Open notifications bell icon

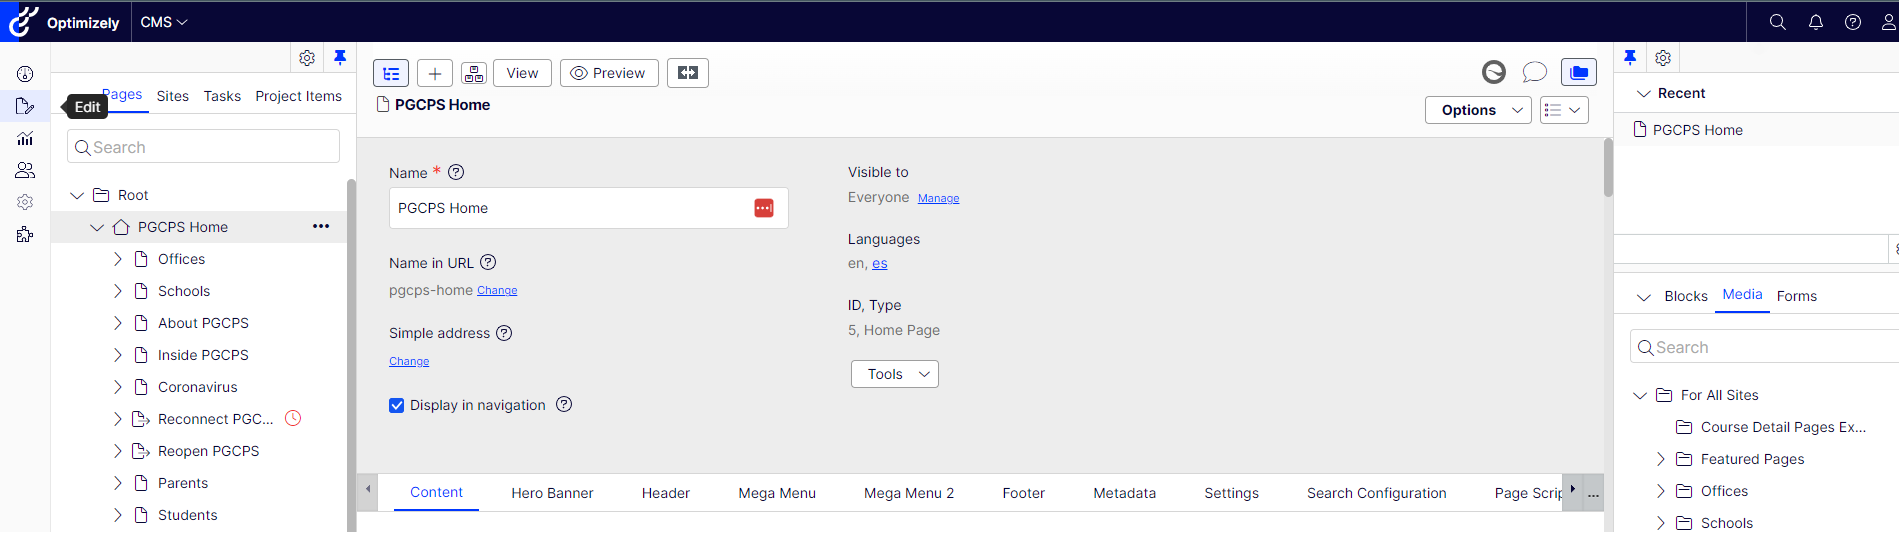tap(1815, 22)
